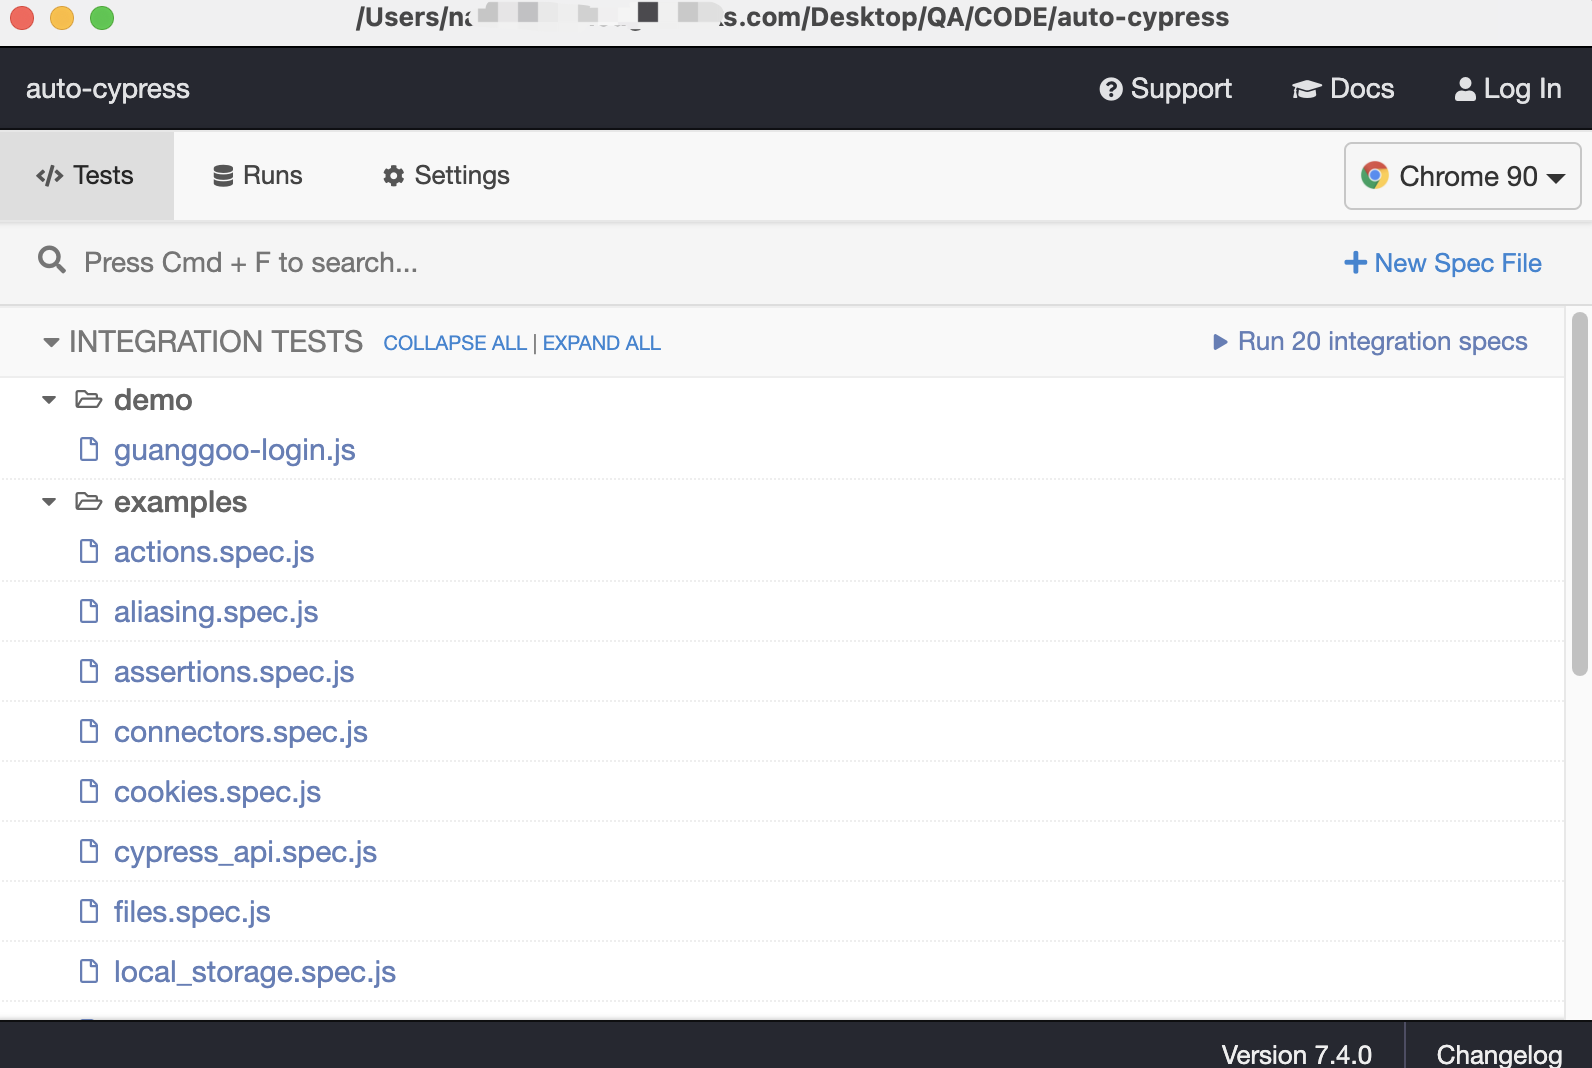Open cookies.spec.js
This screenshot has height=1068, width=1592.
(217, 793)
